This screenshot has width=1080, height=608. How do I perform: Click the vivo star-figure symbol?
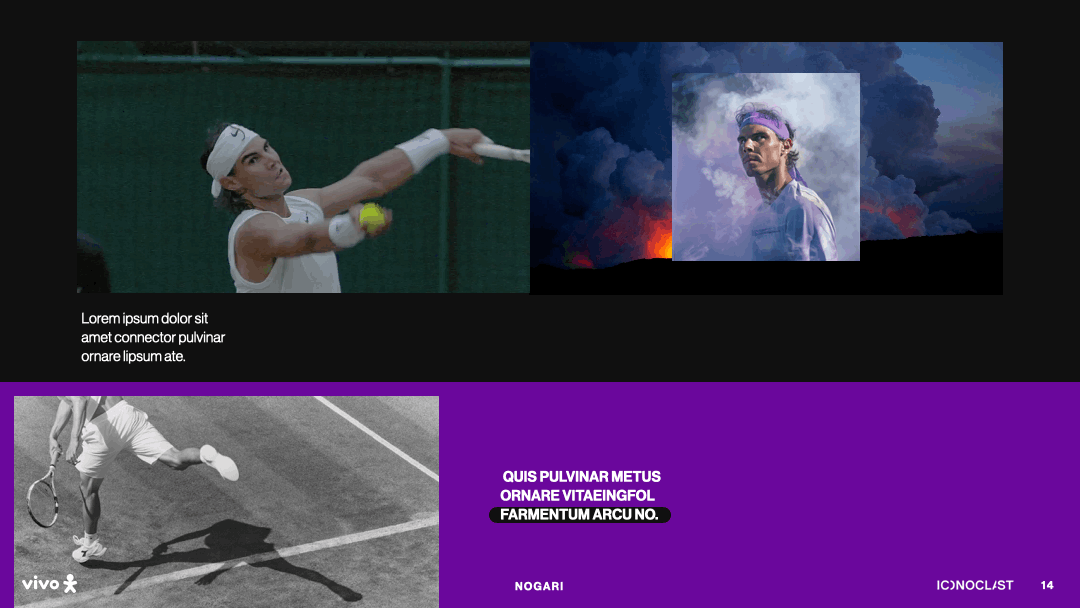70,584
